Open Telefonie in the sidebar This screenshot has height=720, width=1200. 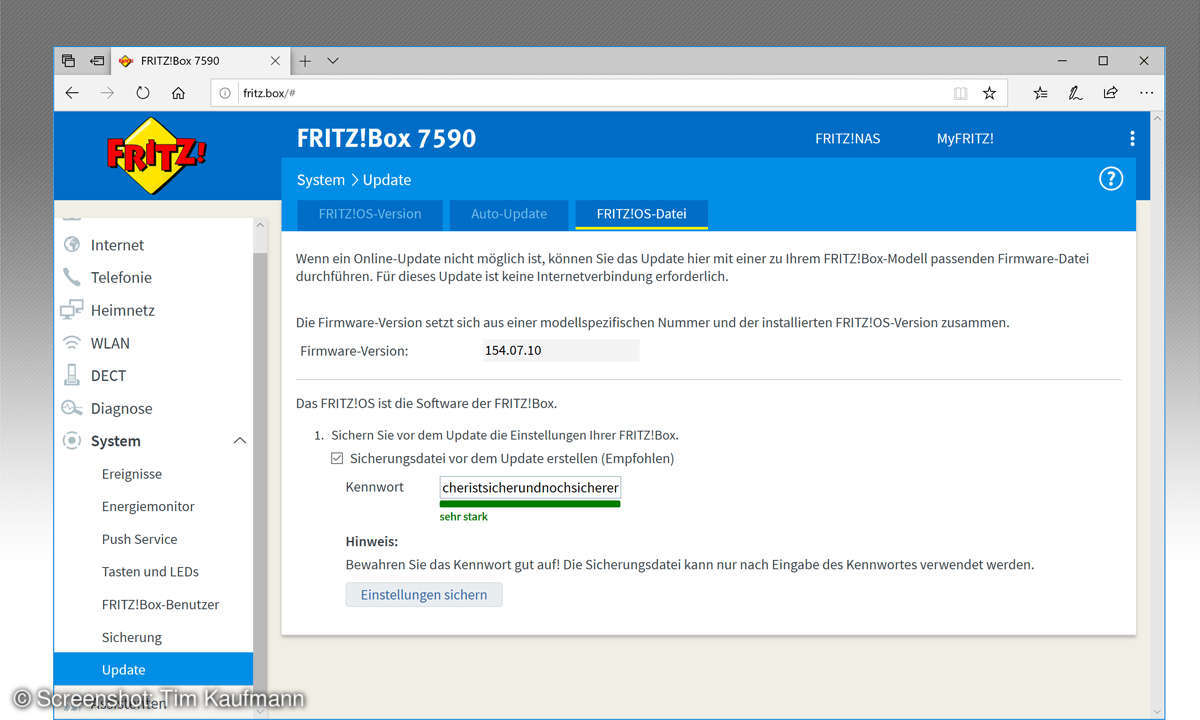click(x=121, y=278)
